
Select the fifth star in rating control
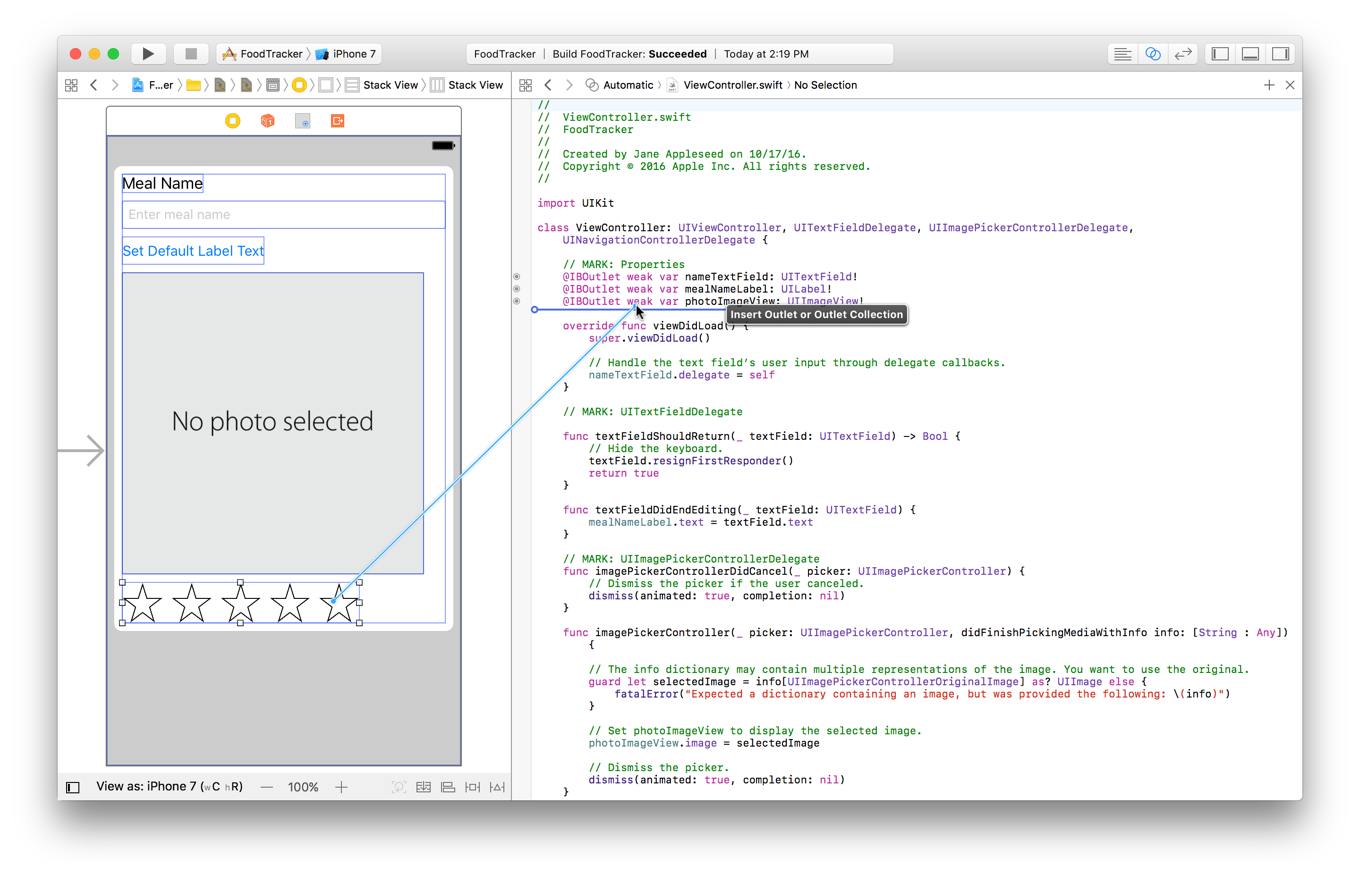click(340, 603)
